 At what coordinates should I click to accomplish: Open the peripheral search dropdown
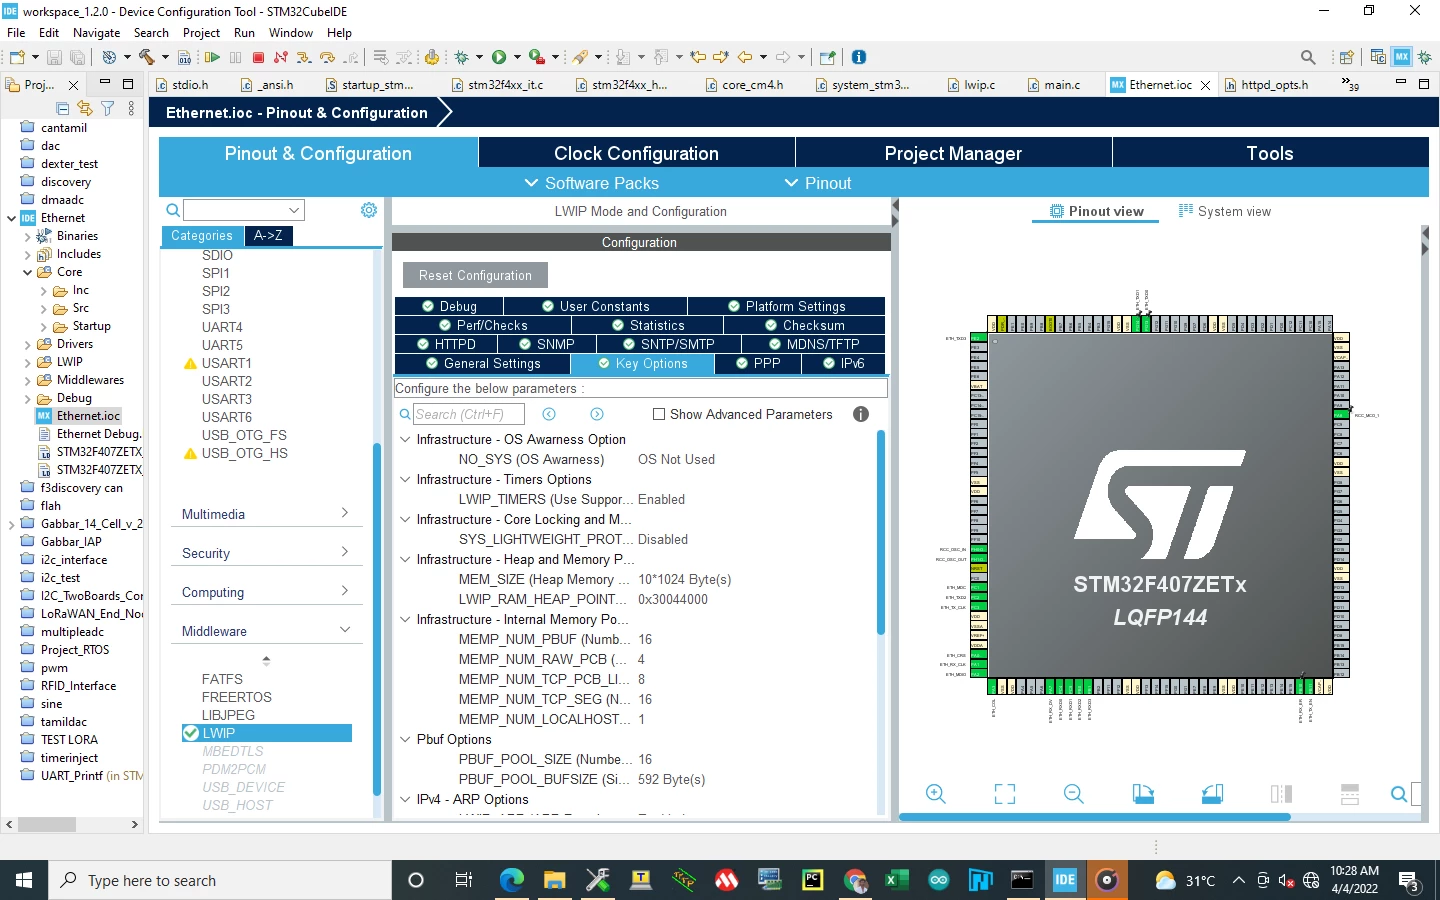click(294, 210)
